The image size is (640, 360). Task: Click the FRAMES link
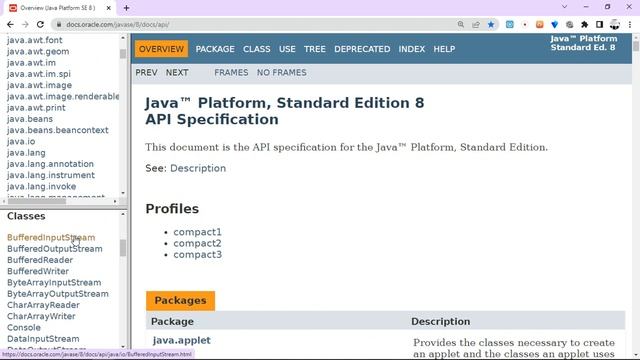click(x=231, y=73)
